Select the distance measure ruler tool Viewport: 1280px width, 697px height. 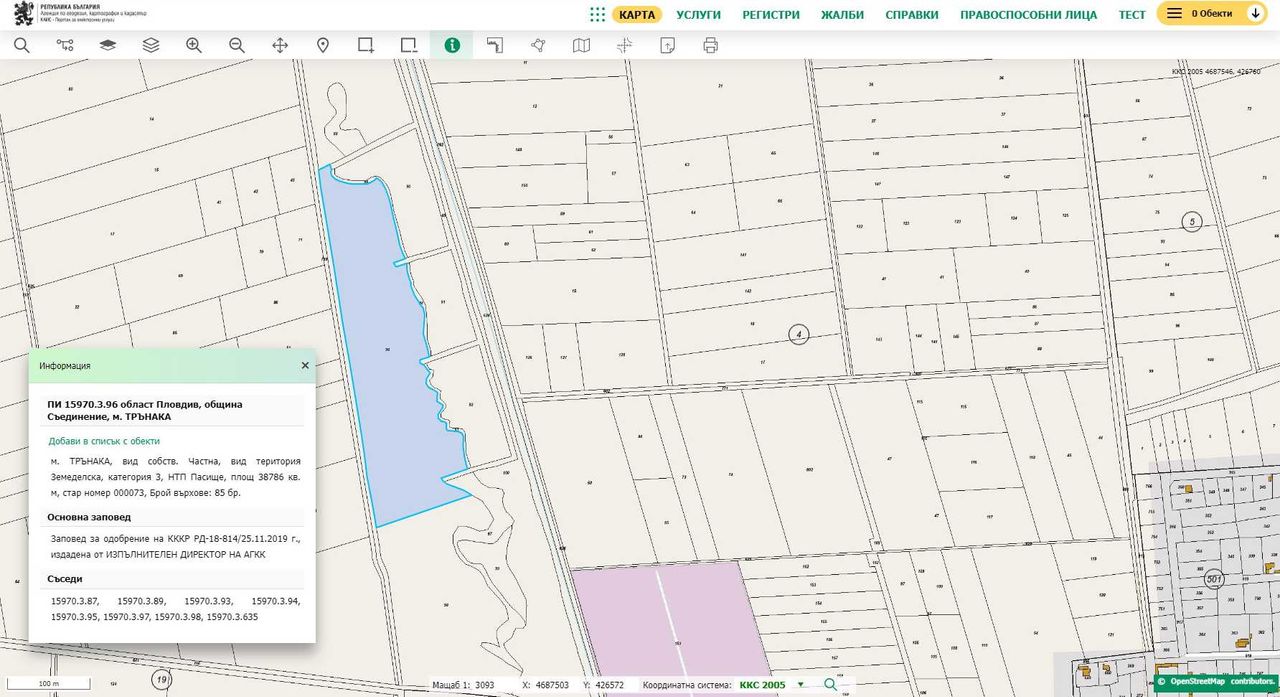[x=495, y=45]
